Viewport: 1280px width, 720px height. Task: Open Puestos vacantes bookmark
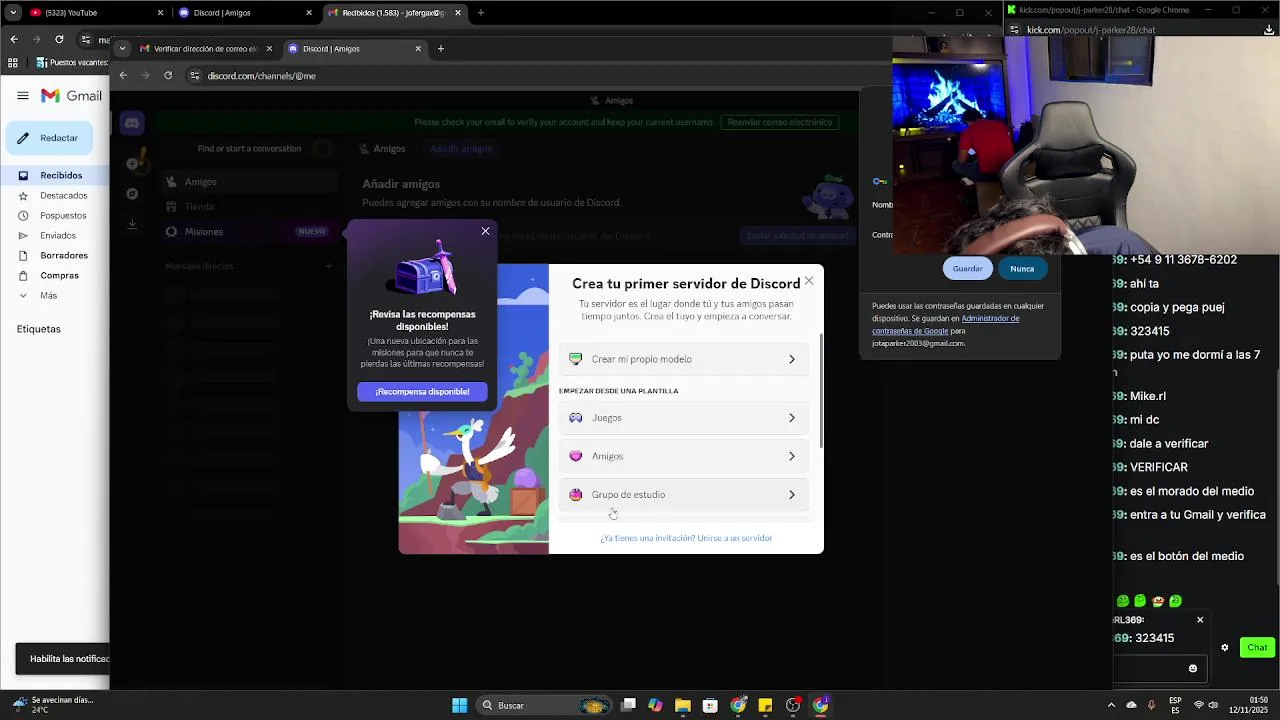72,62
